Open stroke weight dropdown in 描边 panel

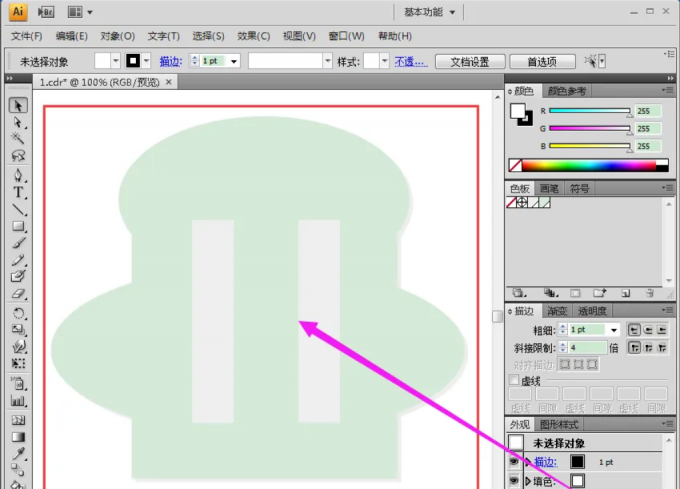[613, 330]
